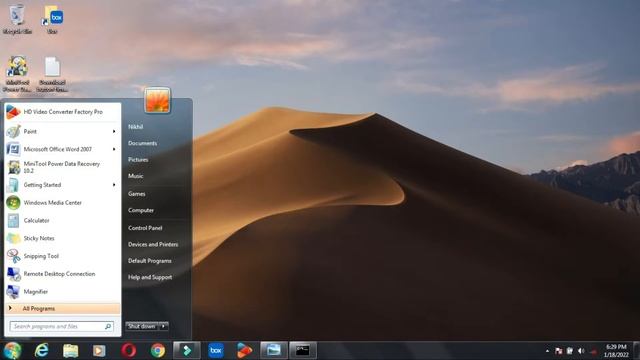Launch Google Chrome from the taskbar

[158, 351]
